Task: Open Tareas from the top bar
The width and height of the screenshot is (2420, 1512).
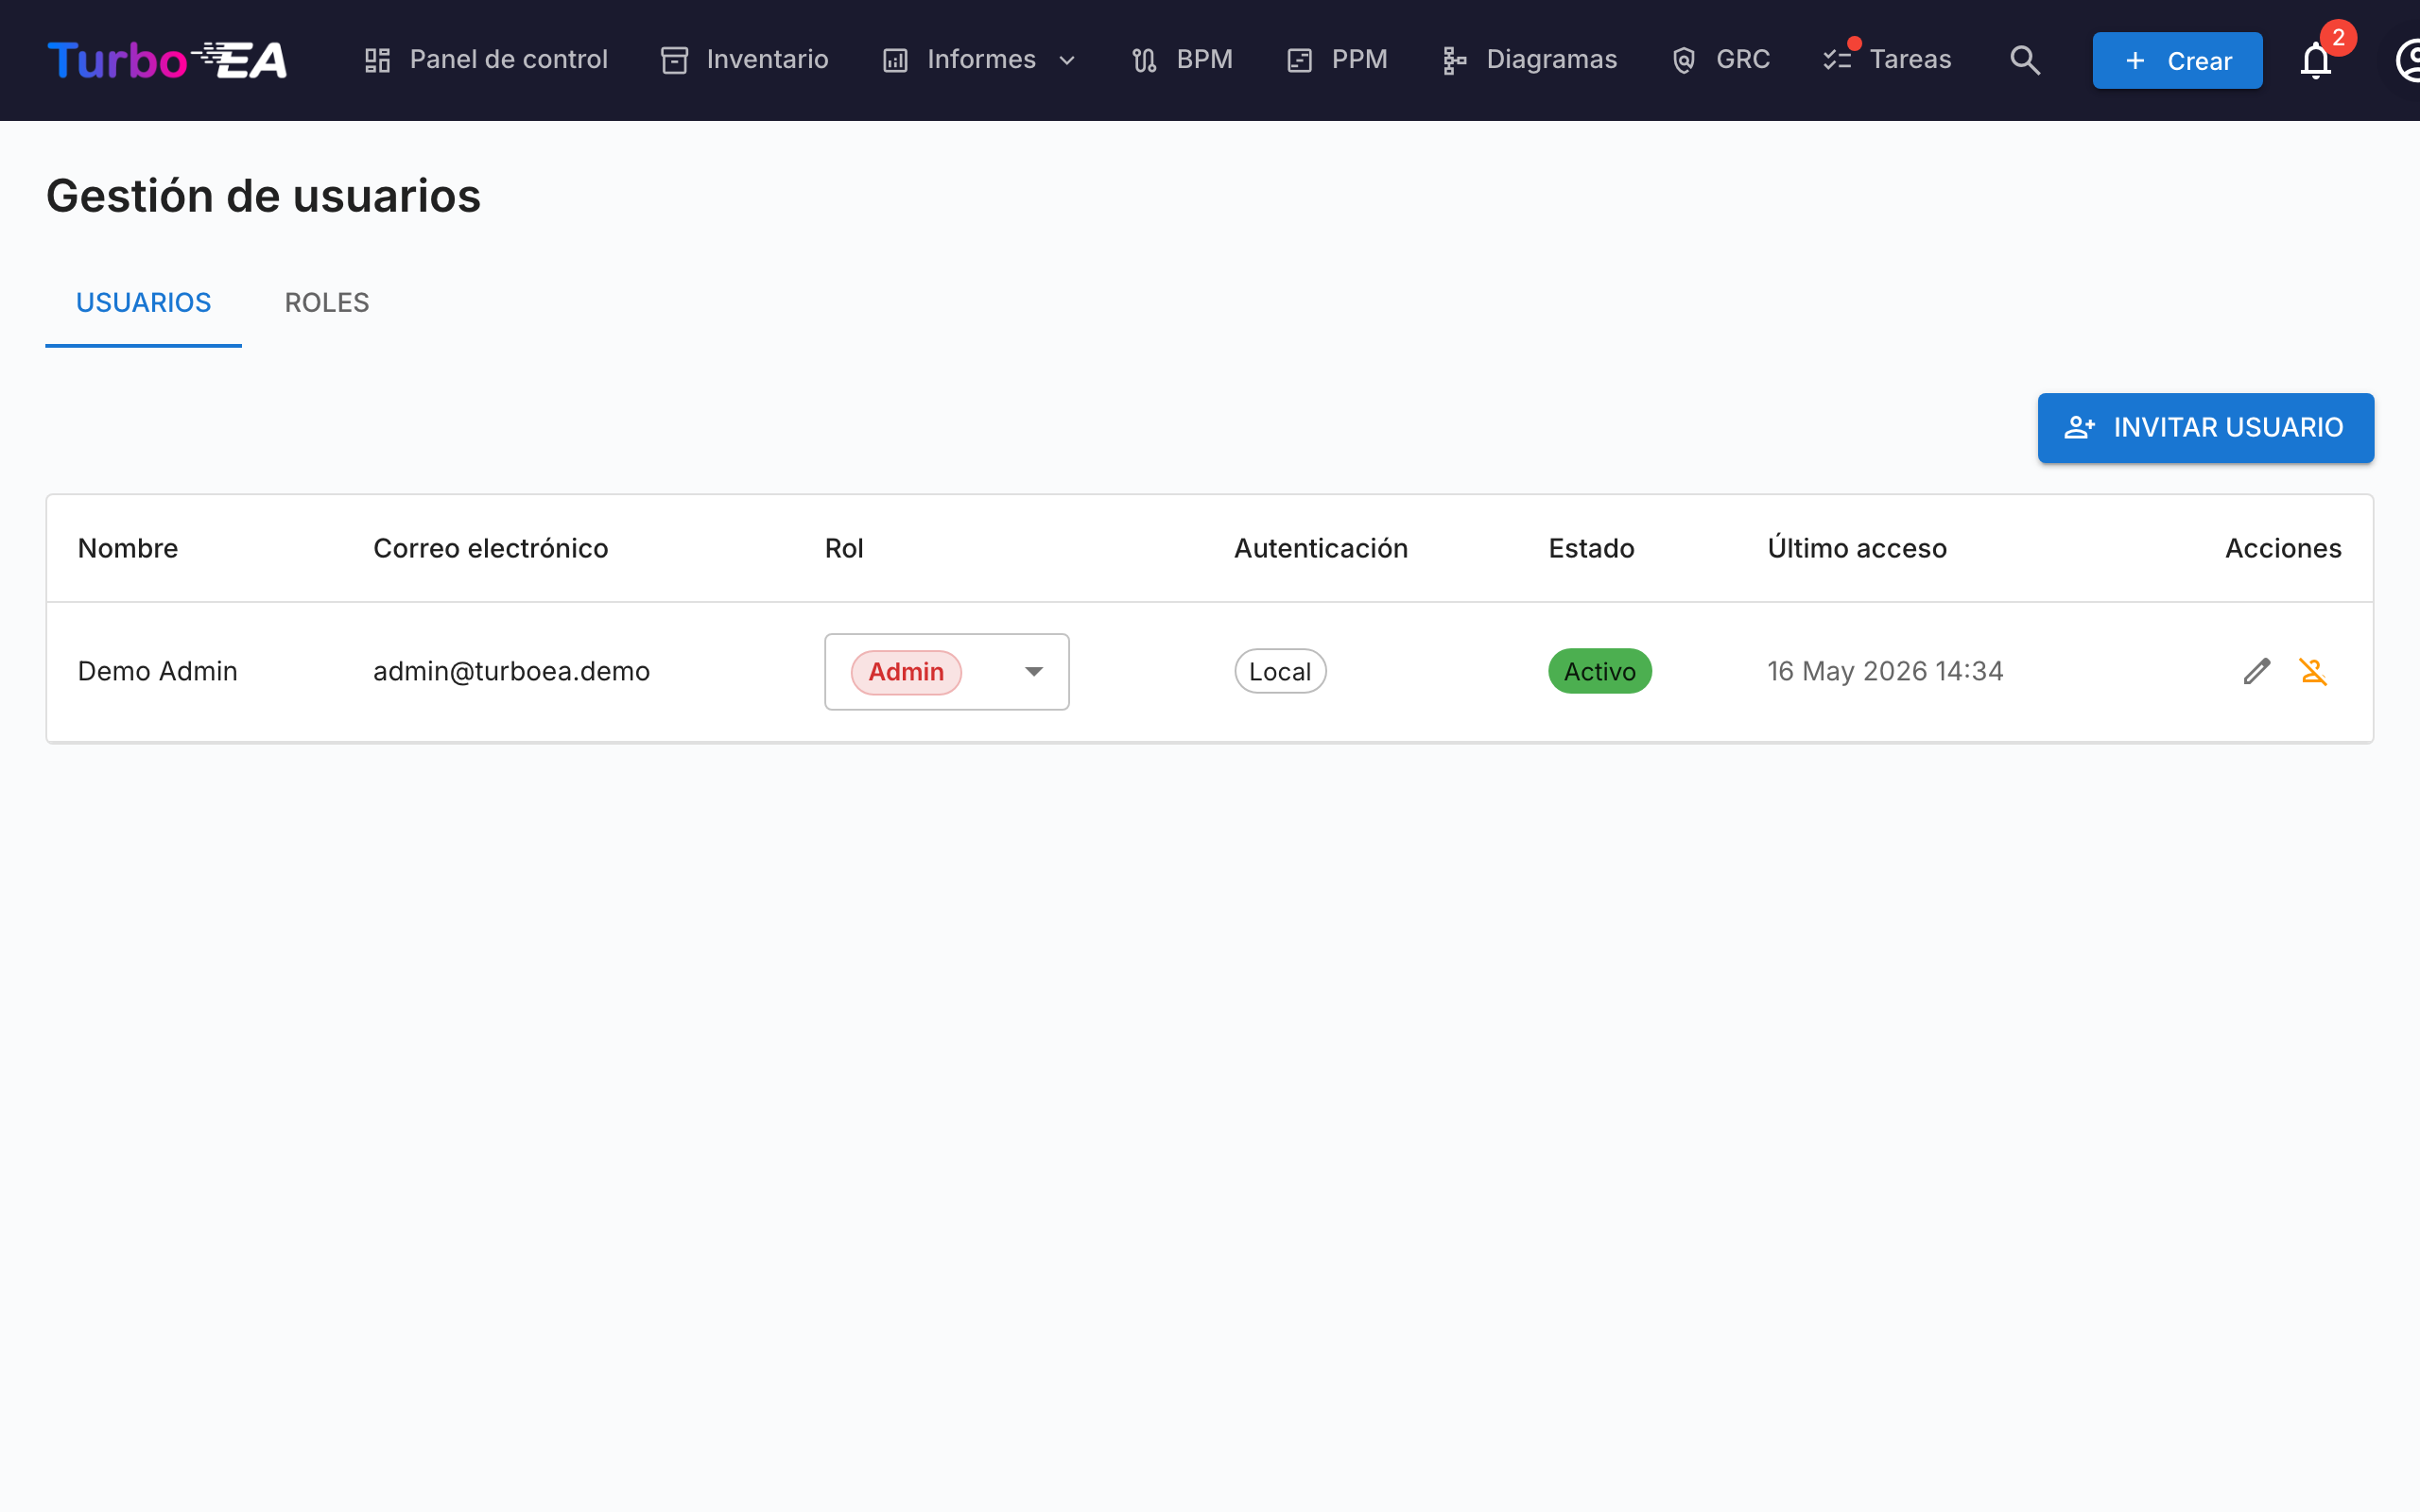Action: point(1886,60)
